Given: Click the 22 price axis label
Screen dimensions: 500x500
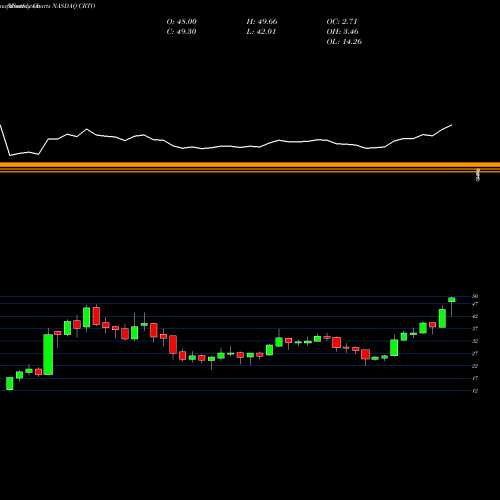Looking at the screenshot, I should click(x=475, y=366).
